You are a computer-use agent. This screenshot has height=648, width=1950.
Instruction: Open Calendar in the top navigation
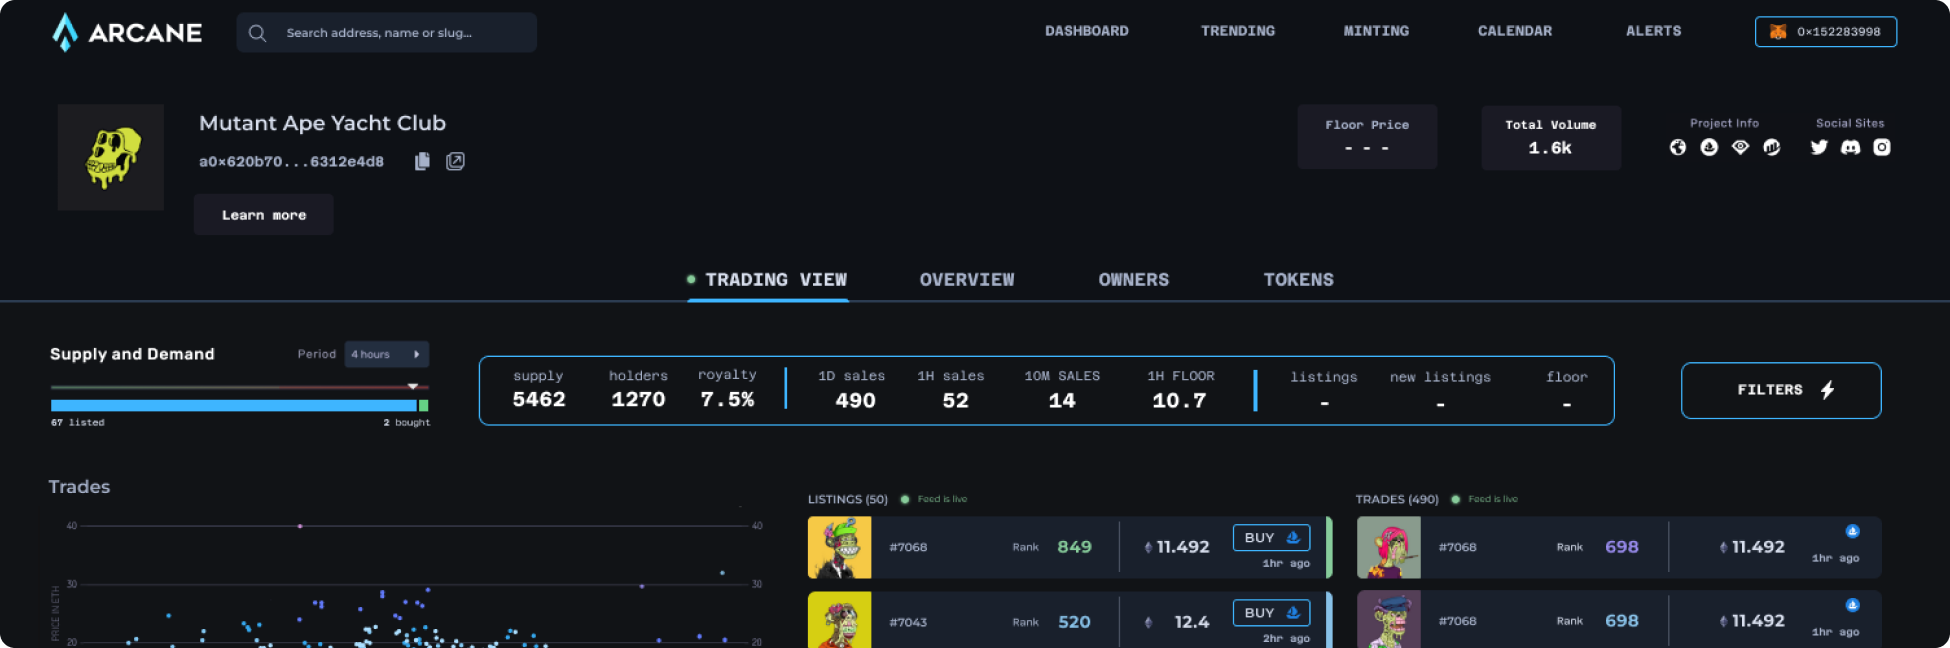(1515, 31)
